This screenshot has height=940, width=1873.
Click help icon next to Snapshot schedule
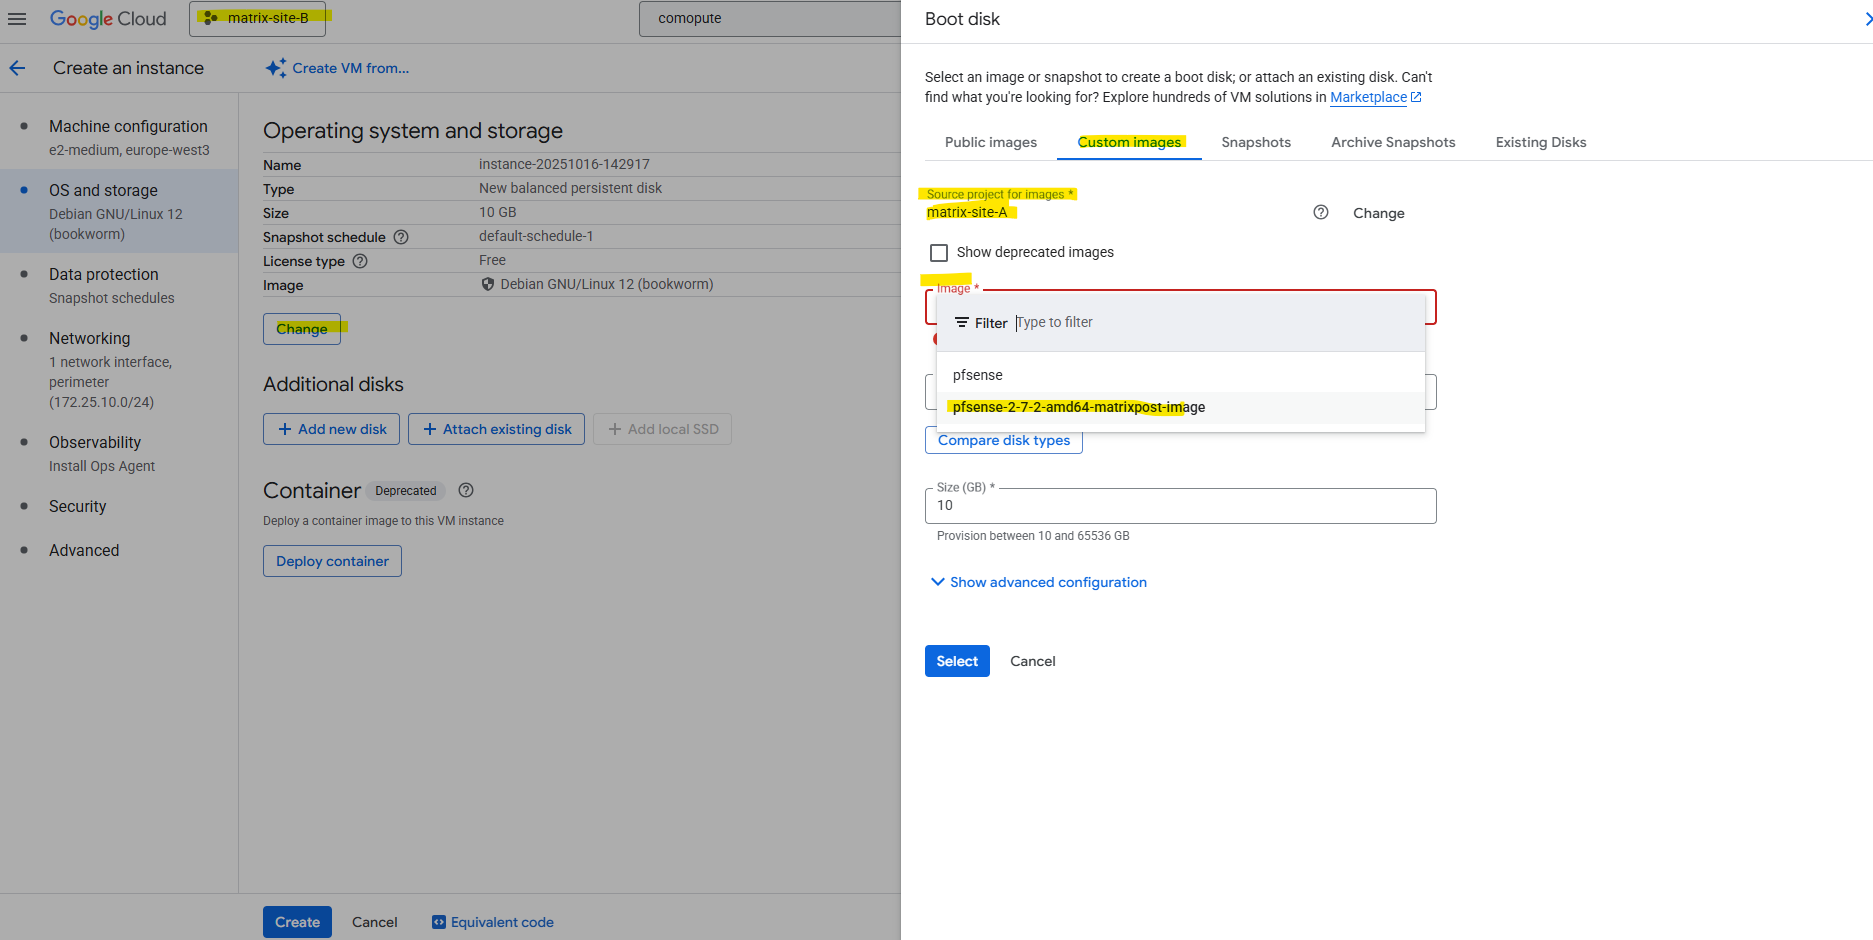click(401, 237)
